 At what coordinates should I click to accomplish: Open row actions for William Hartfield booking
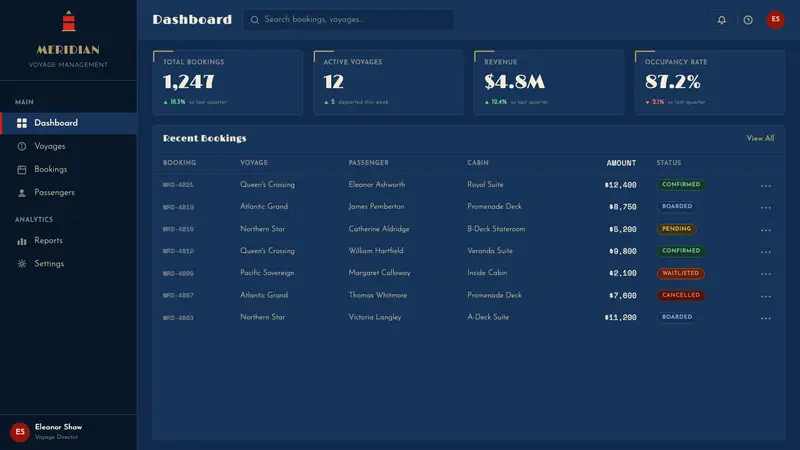point(765,252)
